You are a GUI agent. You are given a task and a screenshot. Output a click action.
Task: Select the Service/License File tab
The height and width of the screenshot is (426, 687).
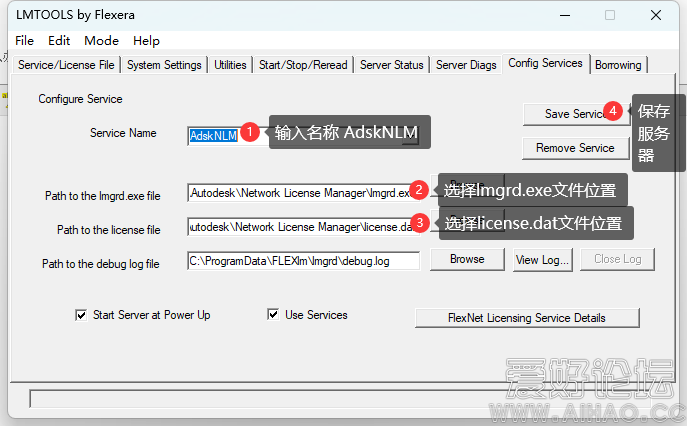click(66, 65)
